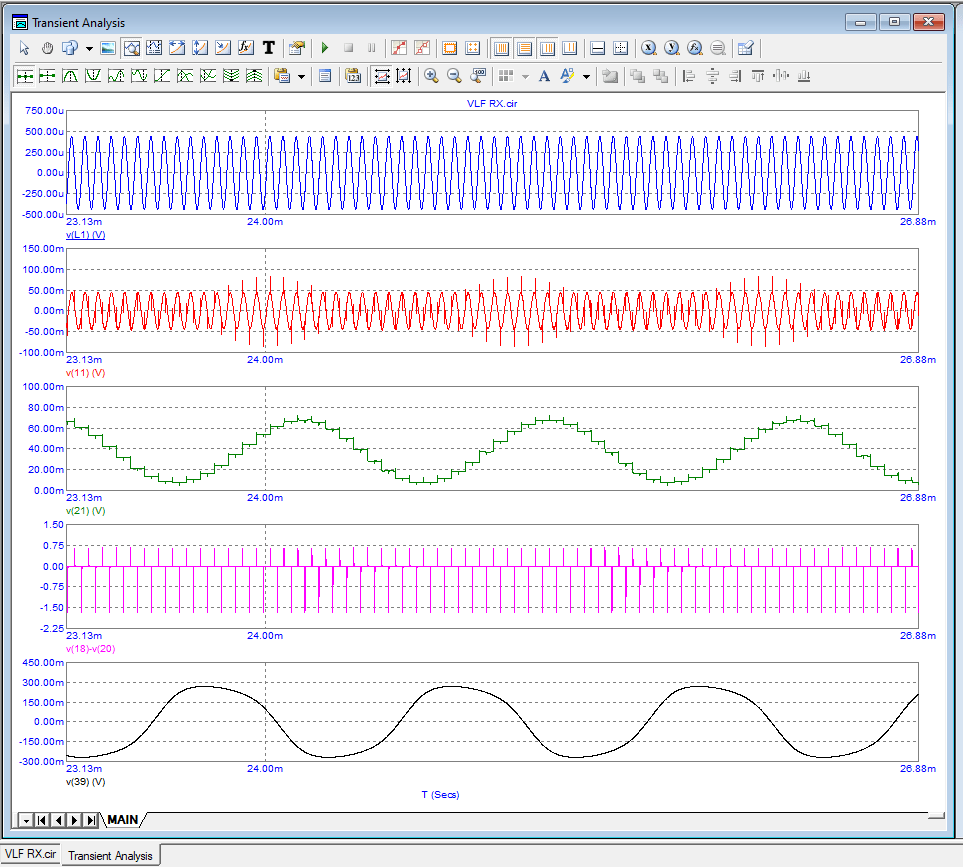Jump to first page navigation button
The image size is (963, 867).
tap(42, 820)
